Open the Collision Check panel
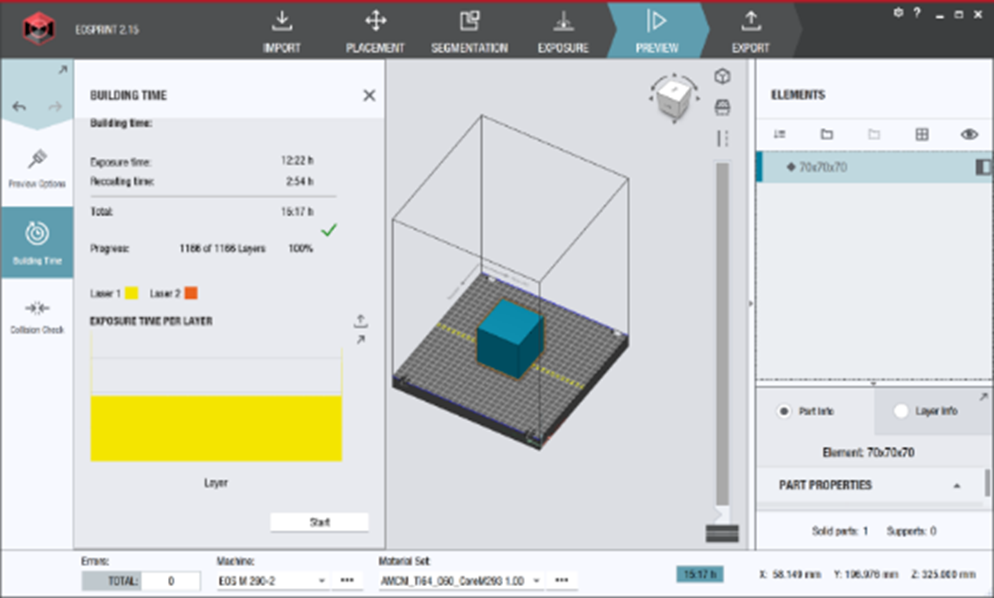Screen dimensions: 994x598 click(37, 315)
